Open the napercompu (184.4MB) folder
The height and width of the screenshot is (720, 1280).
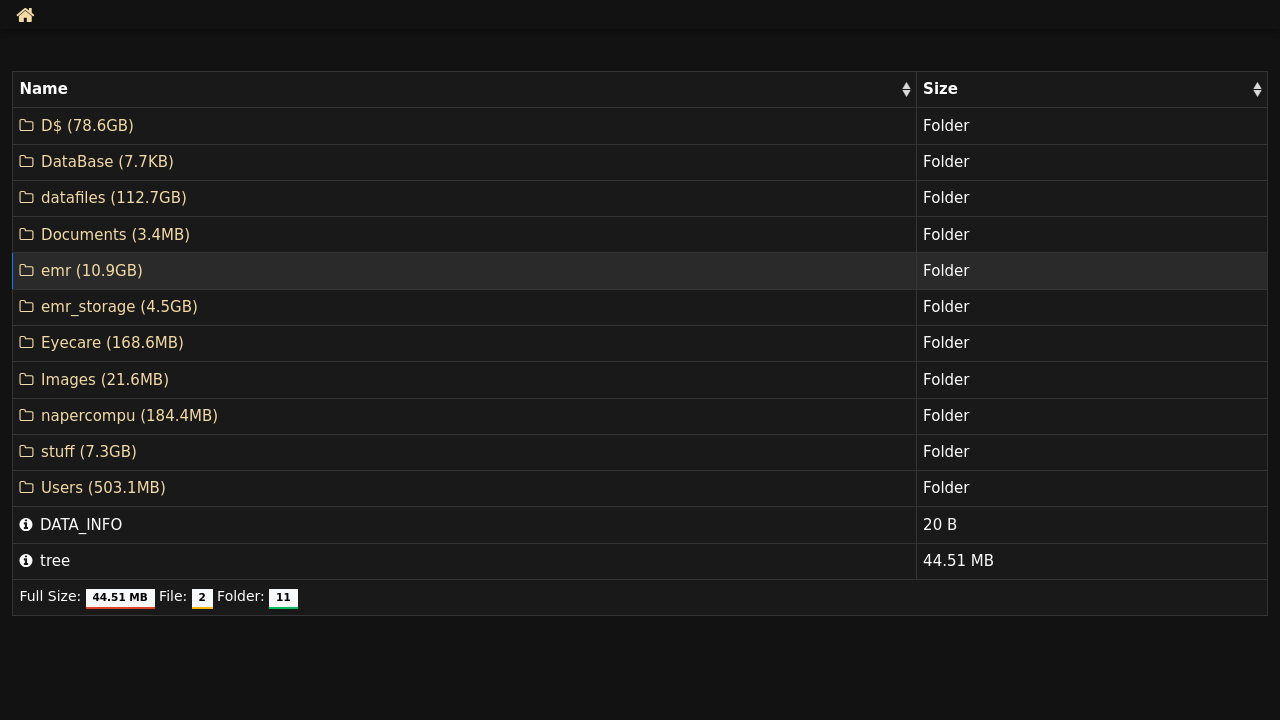(129, 415)
